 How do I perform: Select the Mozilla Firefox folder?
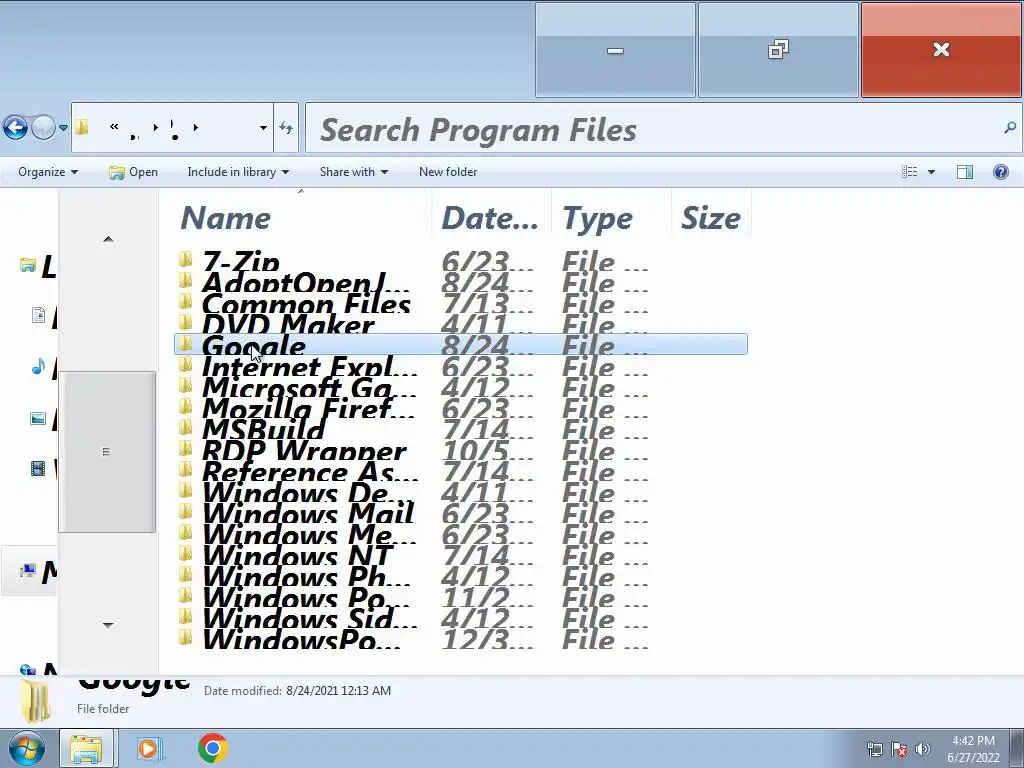[460, 408]
